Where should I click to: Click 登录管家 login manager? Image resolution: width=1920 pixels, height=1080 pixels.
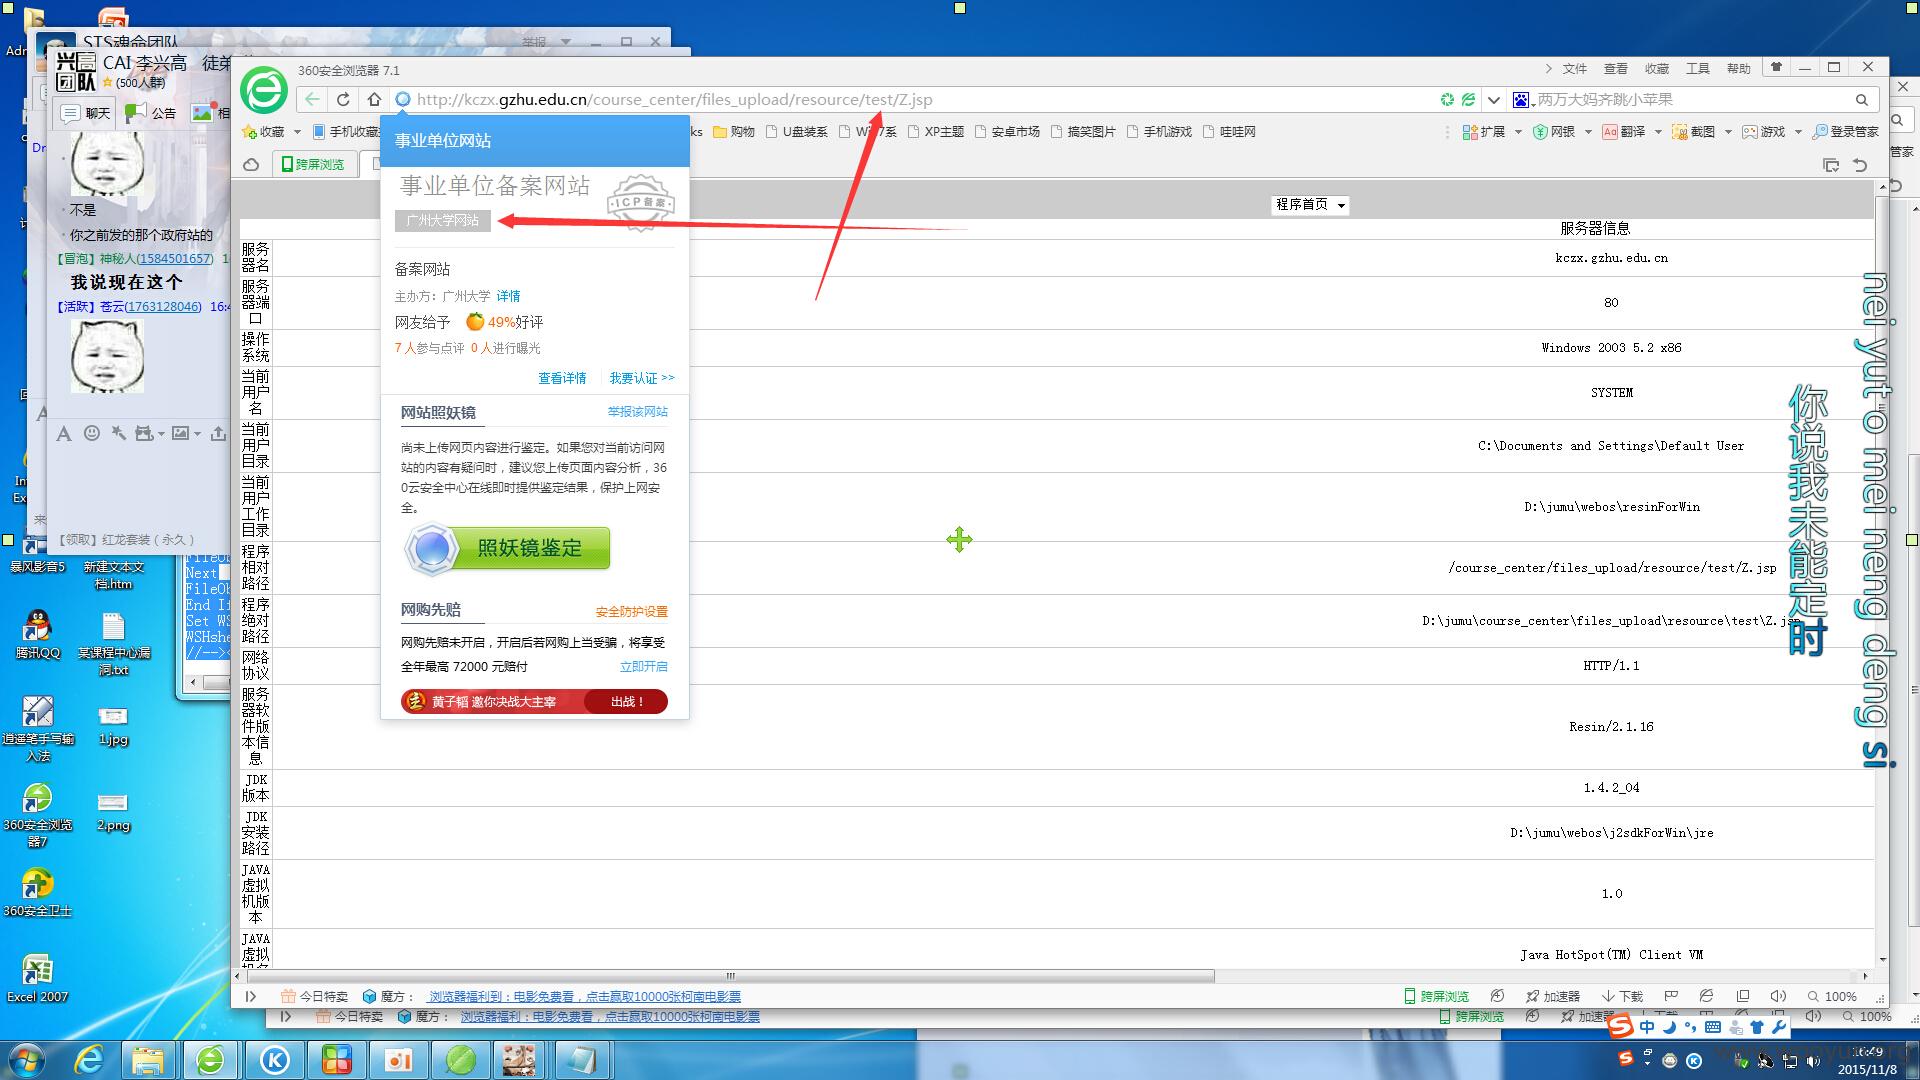[x=1846, y=131]
